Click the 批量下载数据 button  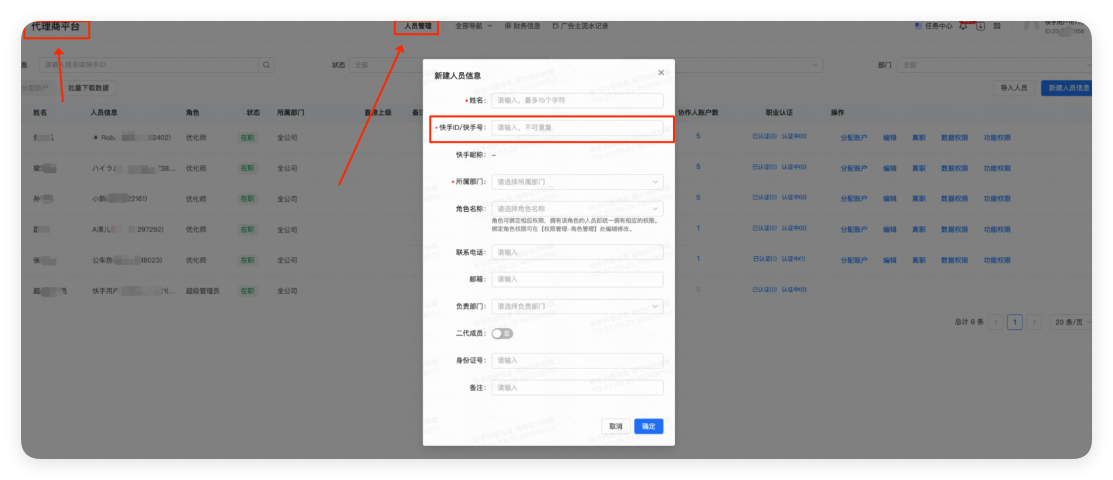pos(89,88)
